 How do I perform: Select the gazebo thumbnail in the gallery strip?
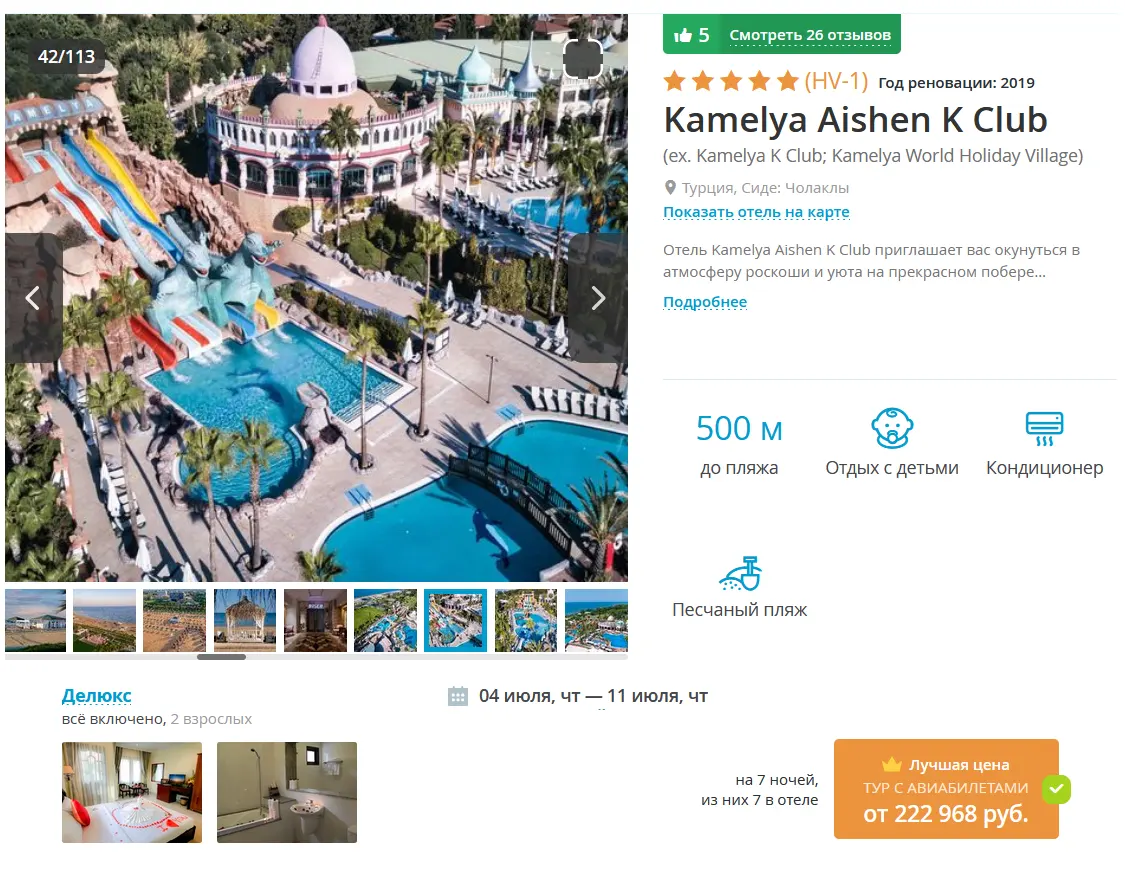click(x=245, y=620)
